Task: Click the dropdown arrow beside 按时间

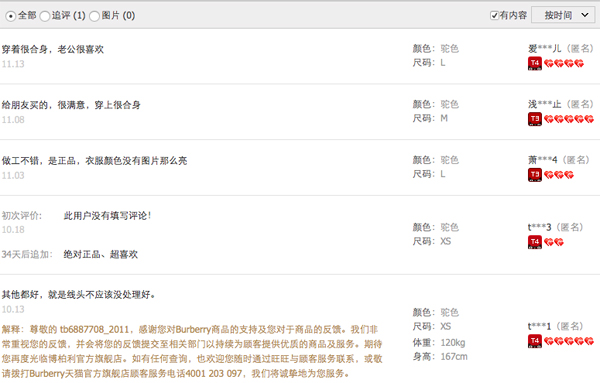Action: tap(585, 15)
